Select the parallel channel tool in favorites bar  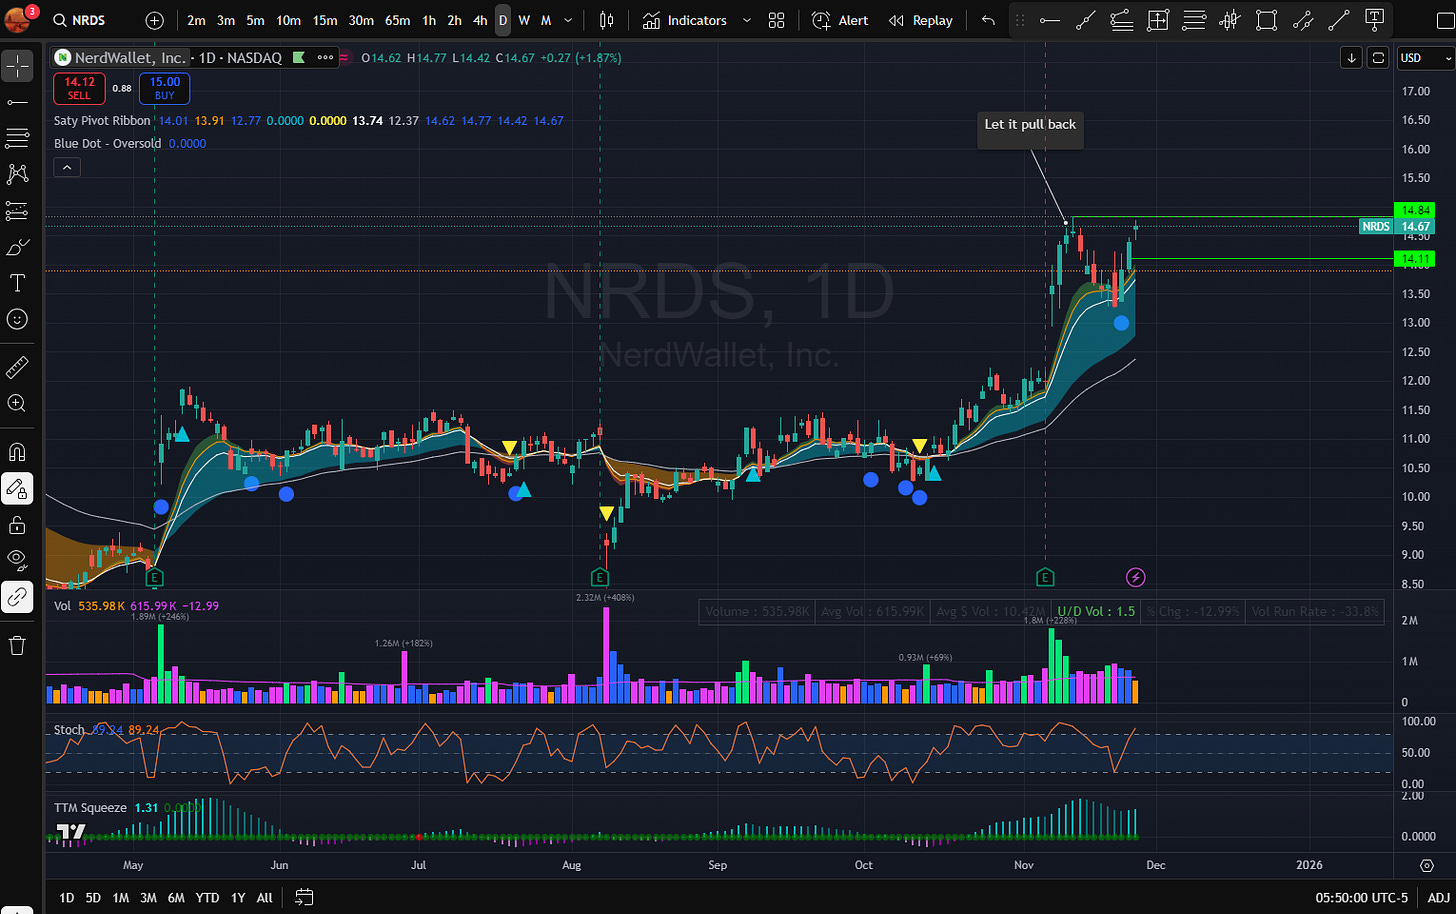coord(1302,20)
